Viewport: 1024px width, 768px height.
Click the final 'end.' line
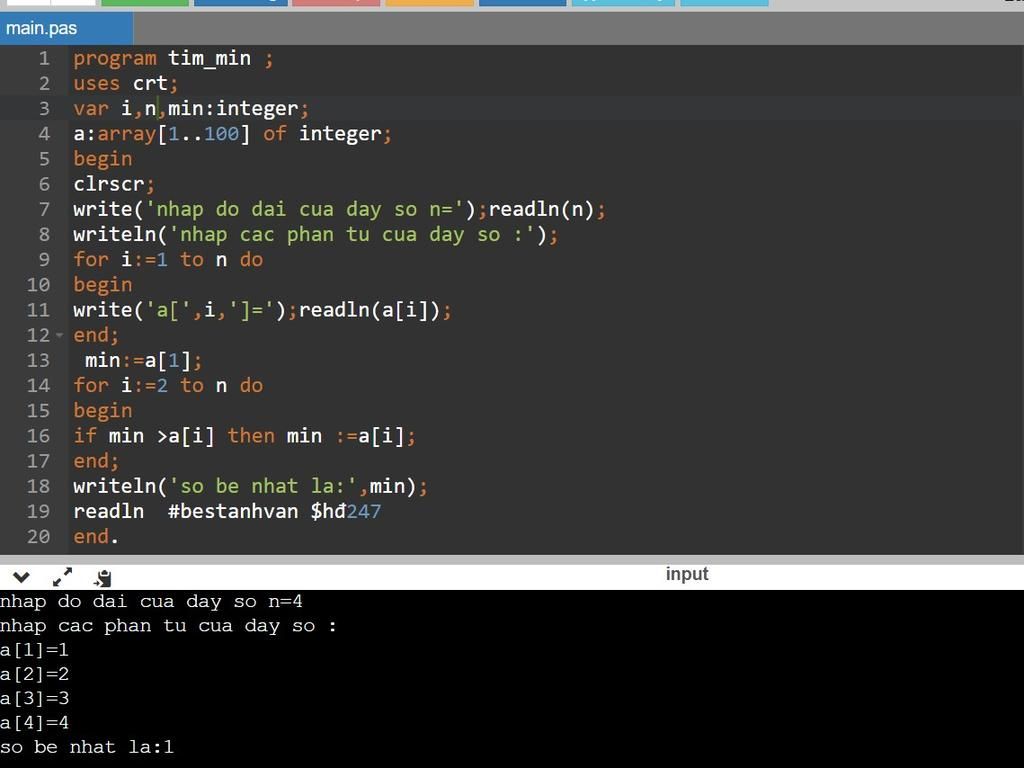click(x=96, y=537)
